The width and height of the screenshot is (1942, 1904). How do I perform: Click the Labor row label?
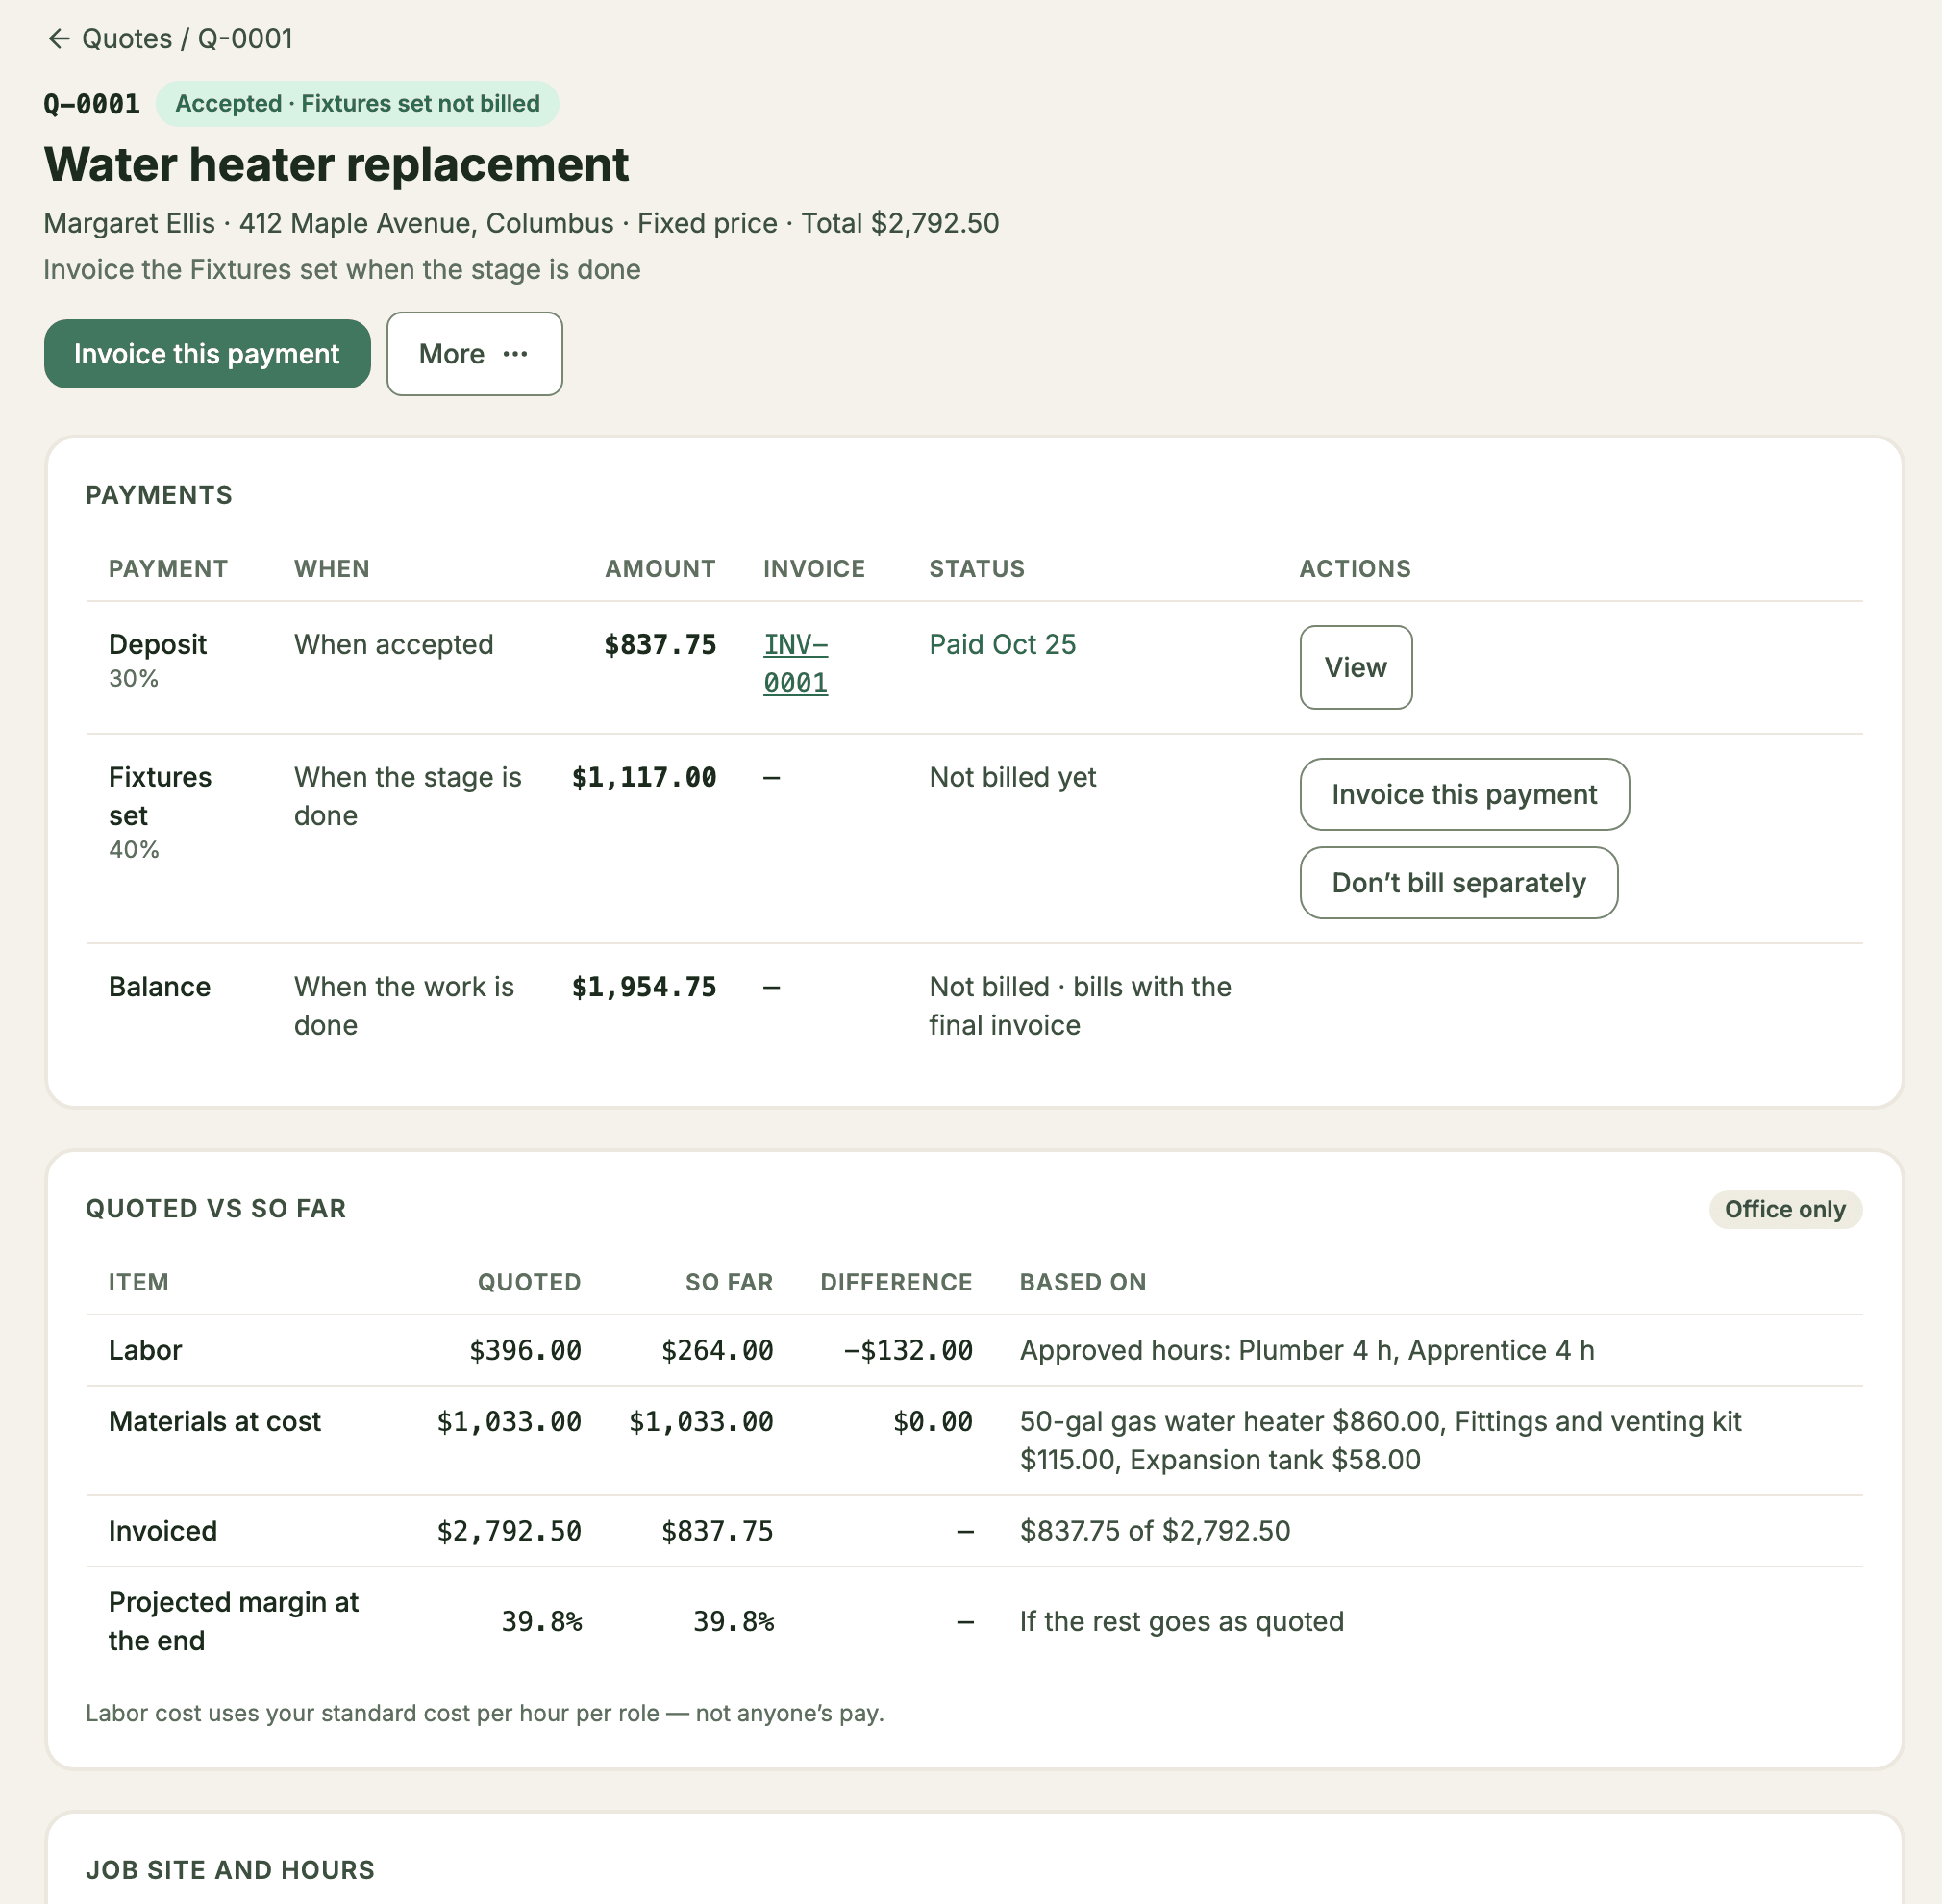coord(145,1350)
